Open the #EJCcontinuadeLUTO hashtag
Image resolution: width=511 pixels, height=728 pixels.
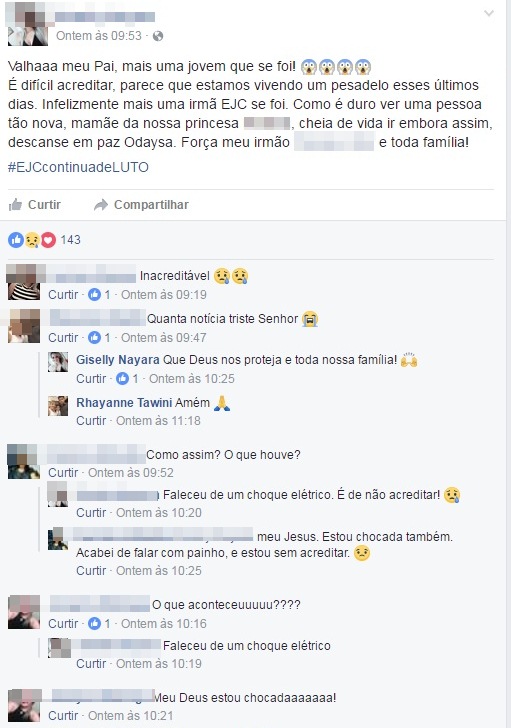click(78, 167)
